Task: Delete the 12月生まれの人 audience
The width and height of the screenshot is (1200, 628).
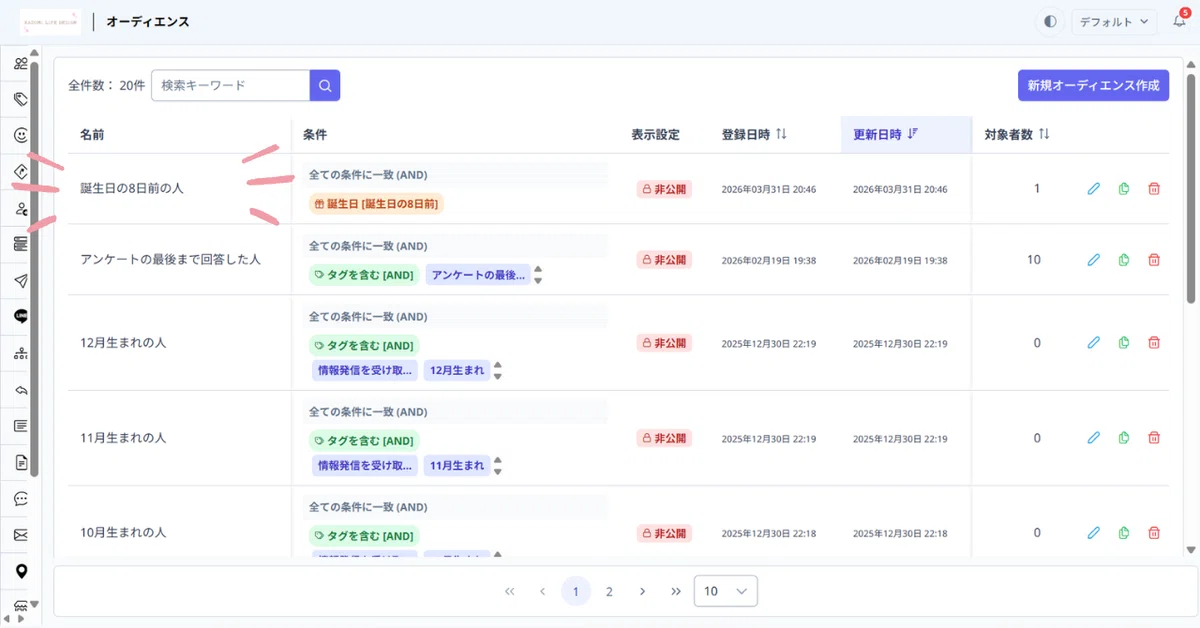Action: click(1154, 342)
